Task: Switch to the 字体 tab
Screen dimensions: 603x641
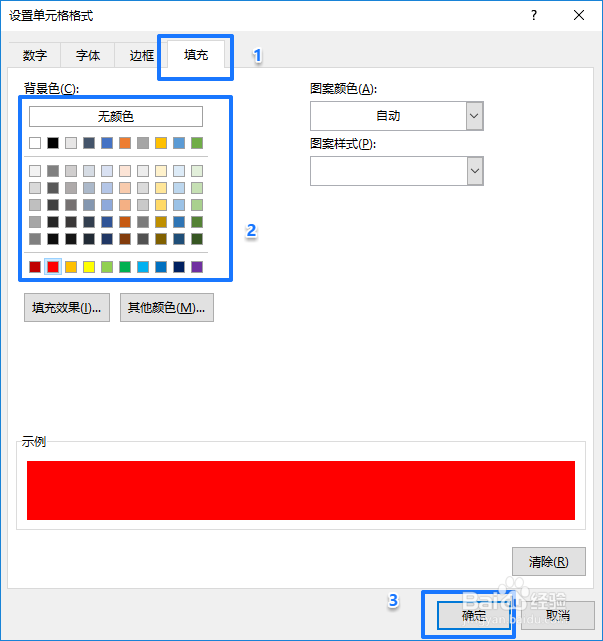Action: click(87, 55)
